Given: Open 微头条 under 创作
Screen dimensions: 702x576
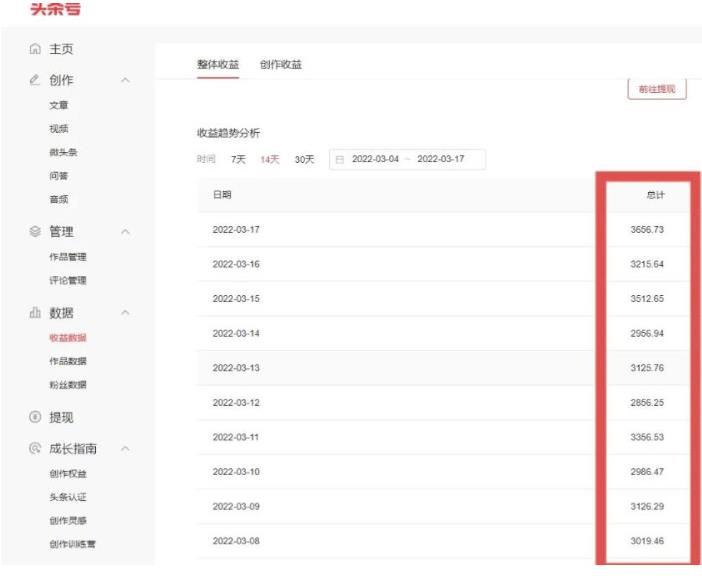Looking at the screenshot, I should click(x=63, y=152).
